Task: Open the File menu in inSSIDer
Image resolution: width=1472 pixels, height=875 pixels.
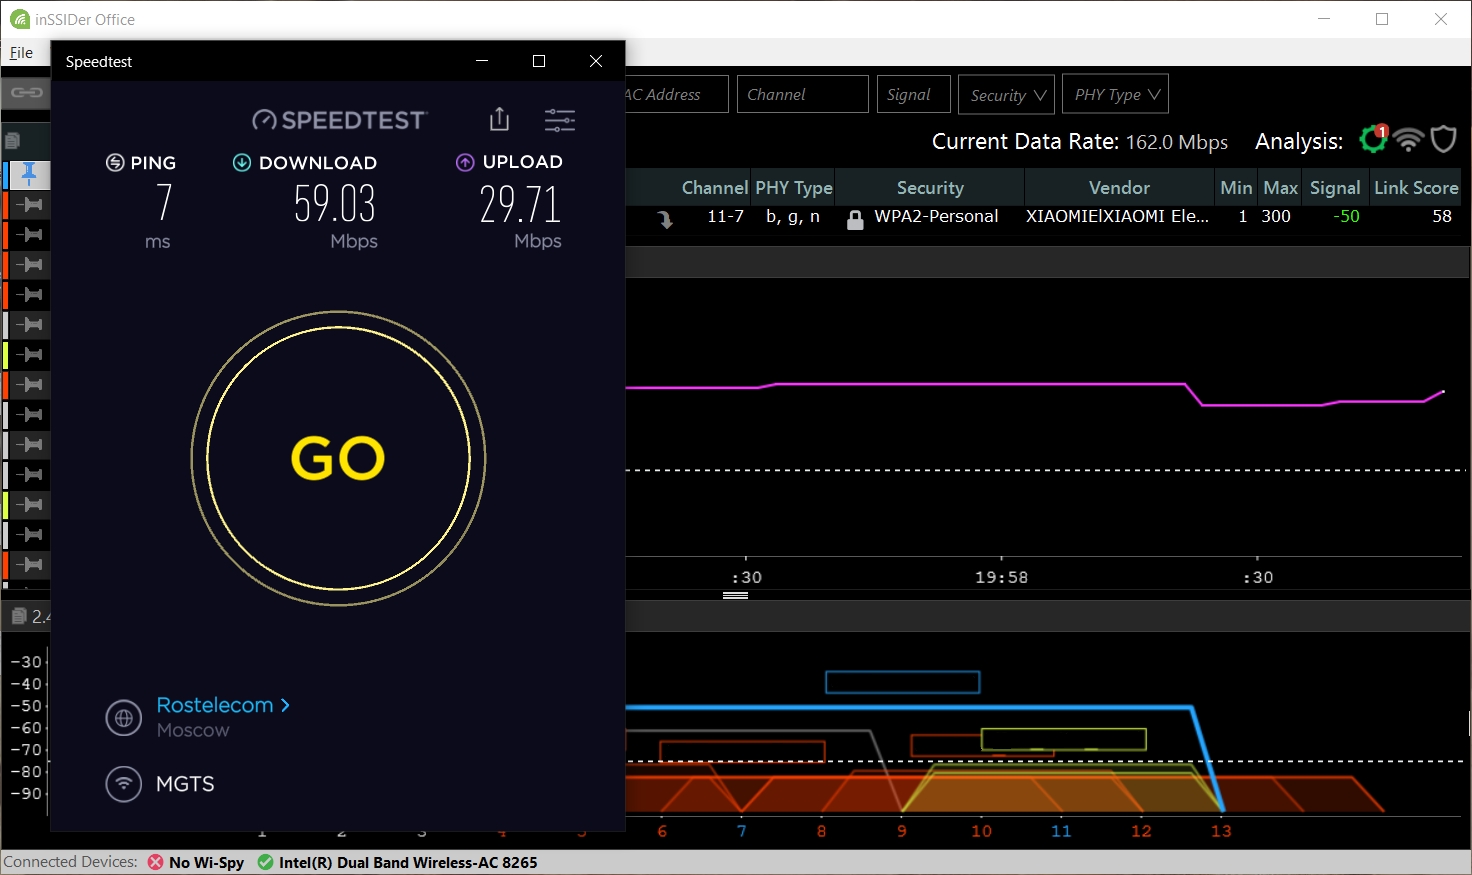Action: (21, 53)
